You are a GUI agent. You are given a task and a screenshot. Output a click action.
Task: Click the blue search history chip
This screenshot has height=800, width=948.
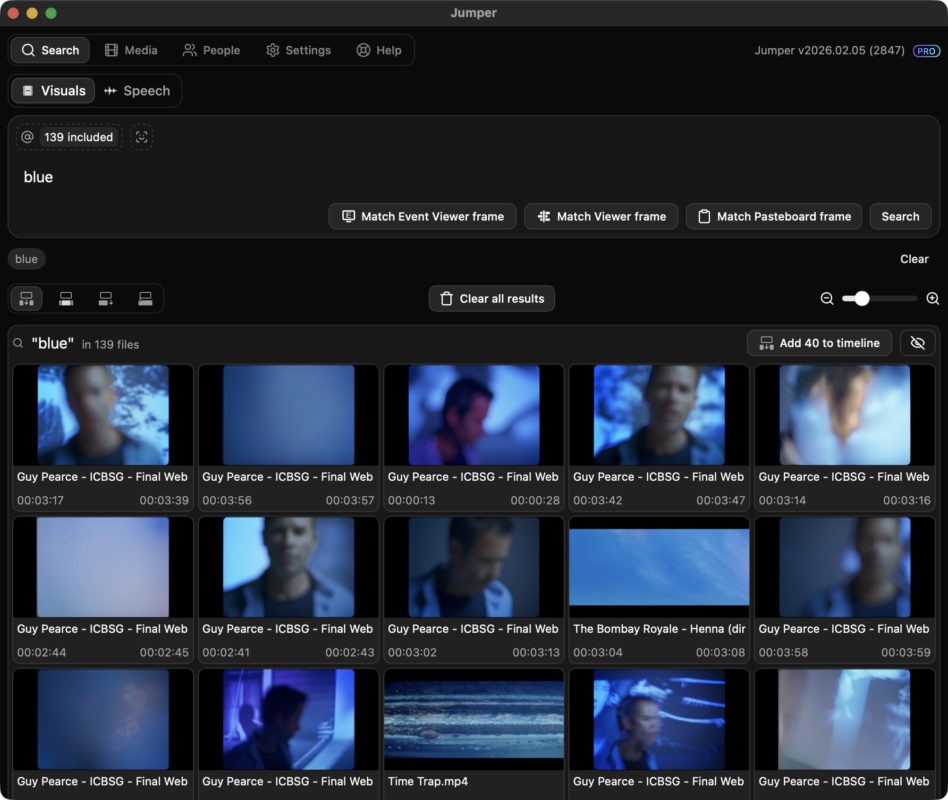27,259
